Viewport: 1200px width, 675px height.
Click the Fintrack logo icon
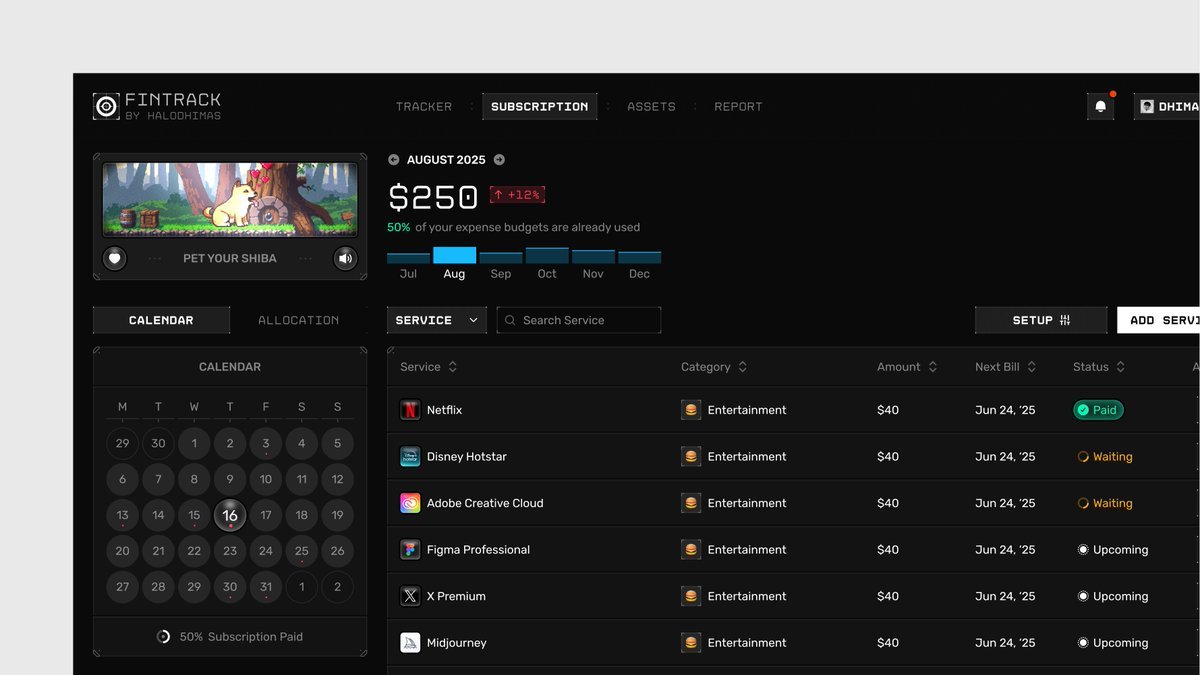[x=106, y=106]
